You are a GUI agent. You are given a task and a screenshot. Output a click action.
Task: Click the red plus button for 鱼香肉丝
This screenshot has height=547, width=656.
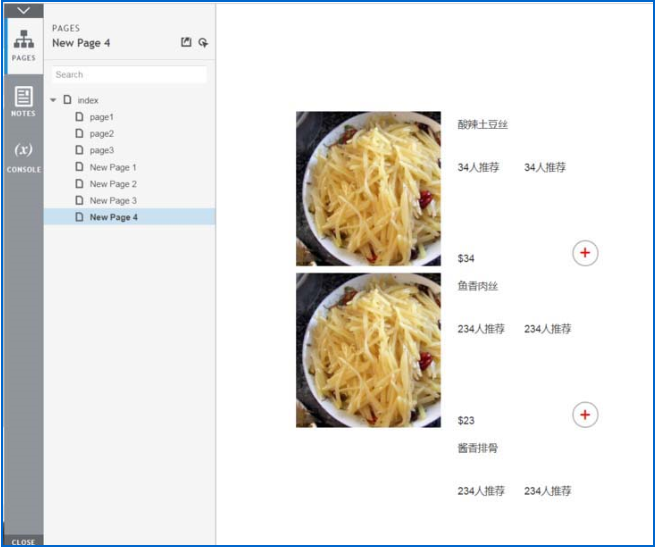(x=585, y=414)
